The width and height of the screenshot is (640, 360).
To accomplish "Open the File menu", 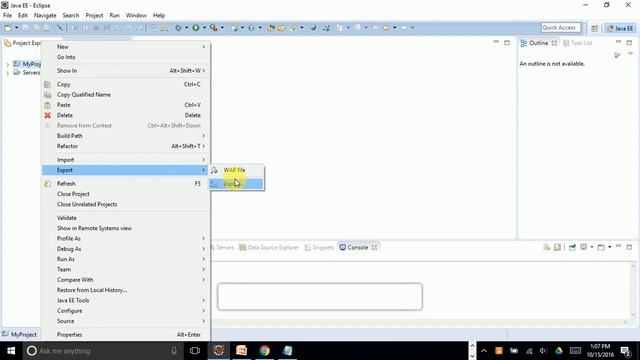I will (x=7, y=16).
